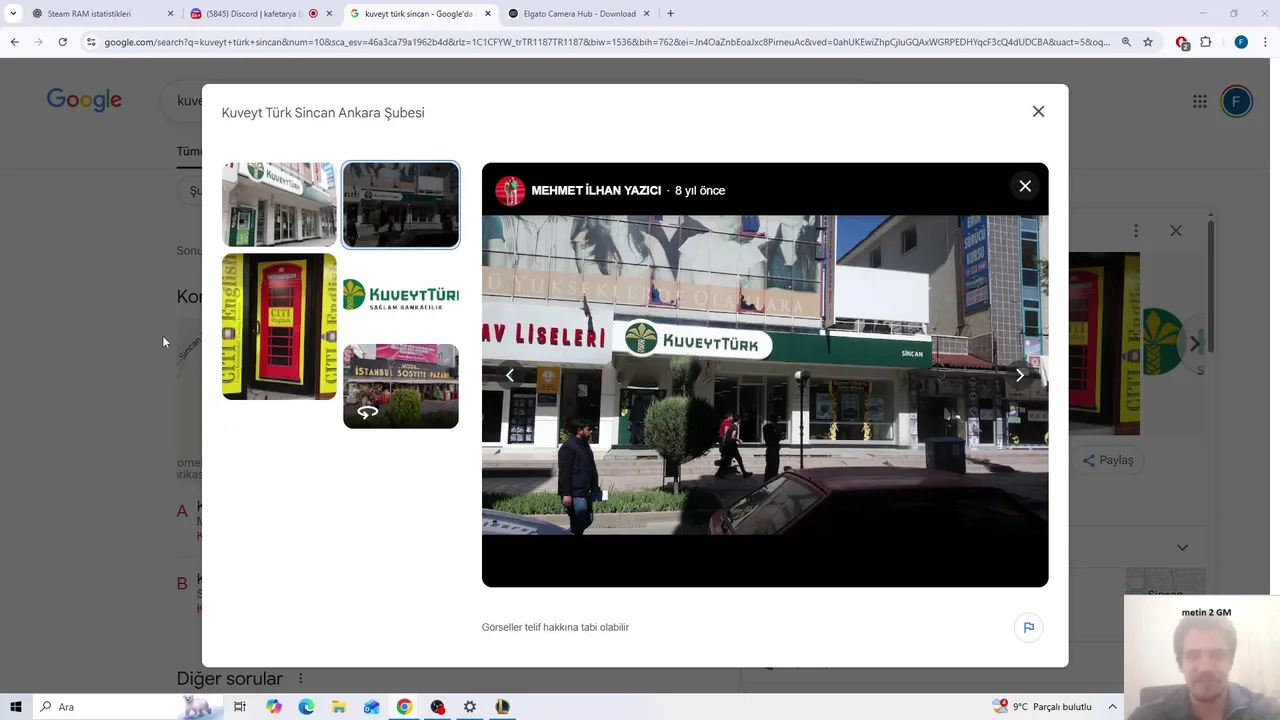The height and width of the screenshot is (720, 1280).
Task: Open League of Legends taskbar icon
Action: coord(502,707)
